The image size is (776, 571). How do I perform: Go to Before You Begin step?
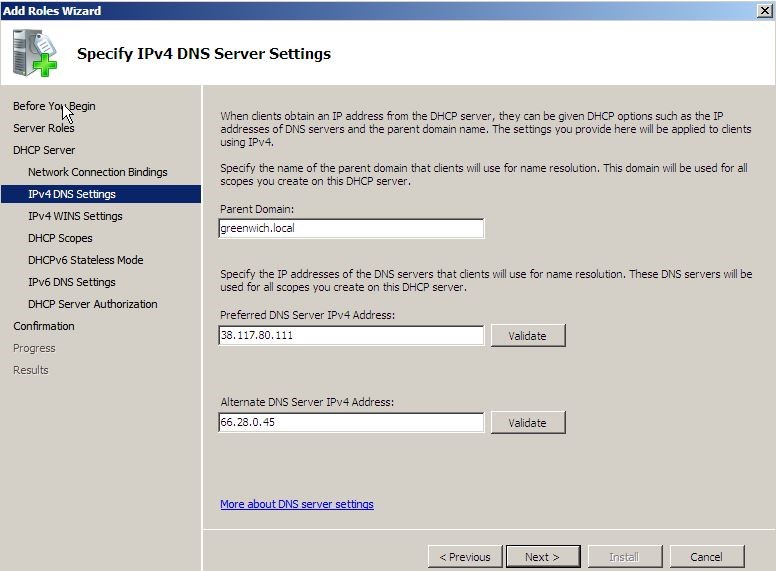54,106
